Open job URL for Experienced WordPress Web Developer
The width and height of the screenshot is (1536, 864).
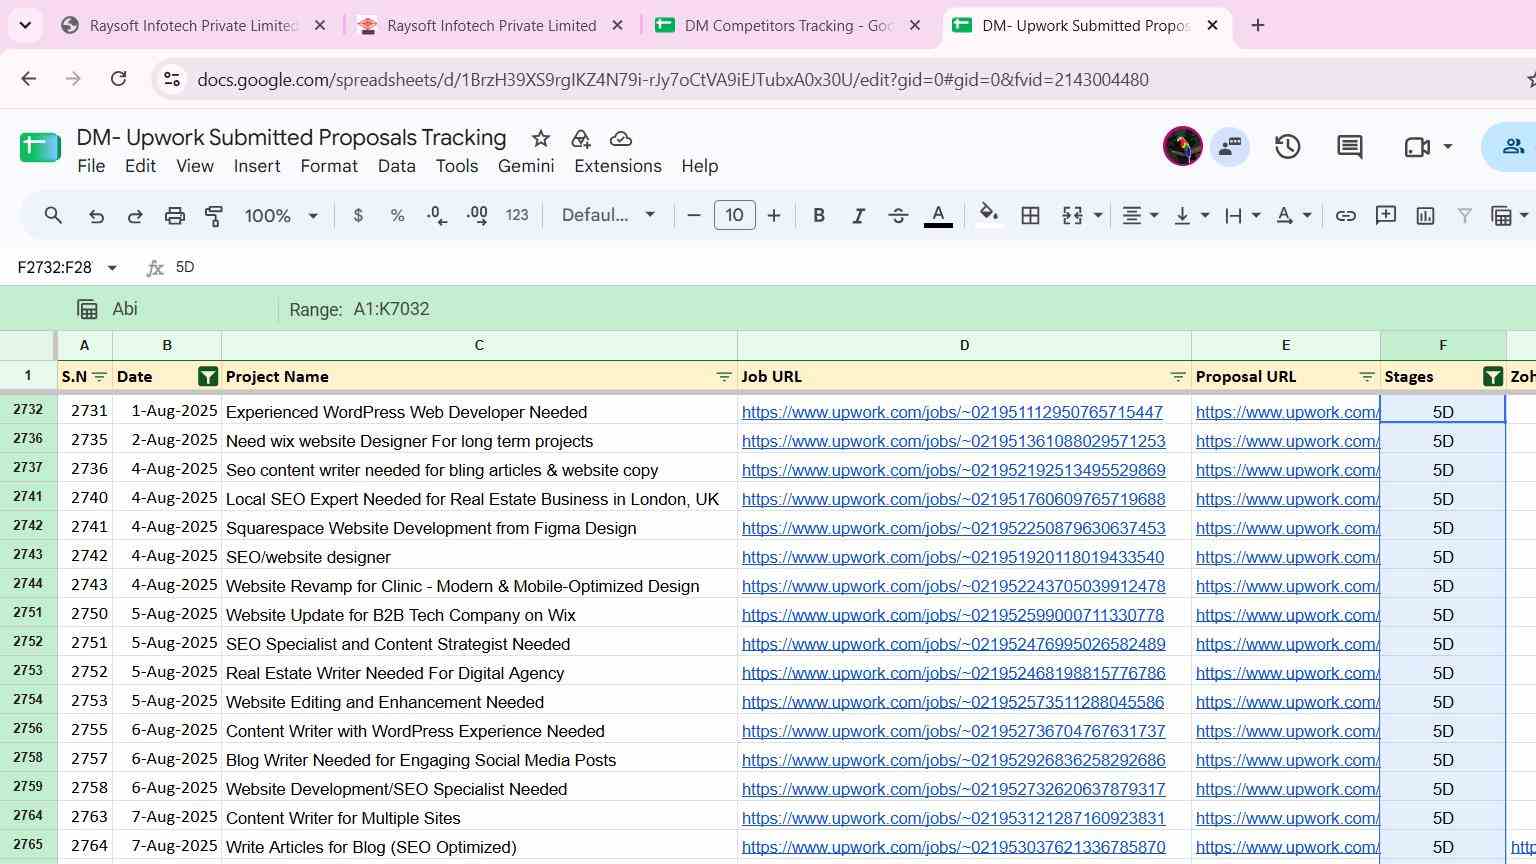tap(952, 412)
